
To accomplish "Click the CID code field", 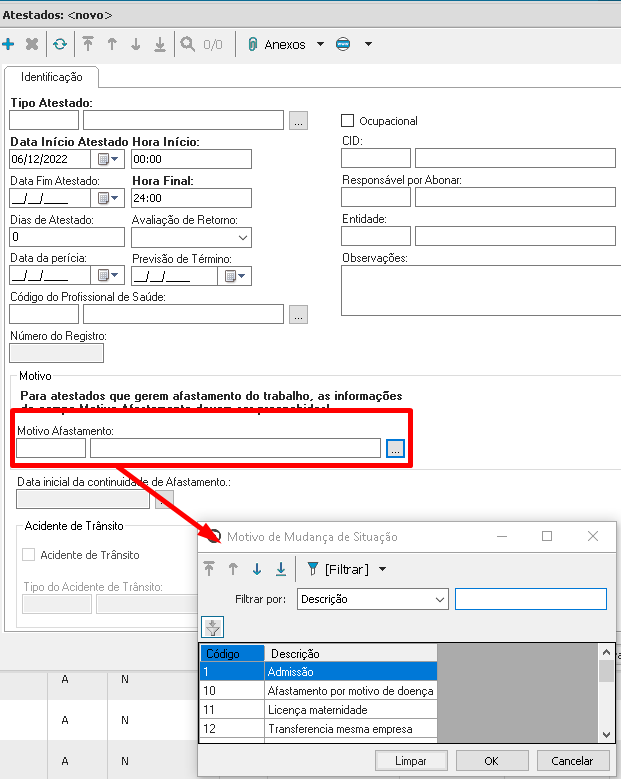I will (x=376, y=158).
